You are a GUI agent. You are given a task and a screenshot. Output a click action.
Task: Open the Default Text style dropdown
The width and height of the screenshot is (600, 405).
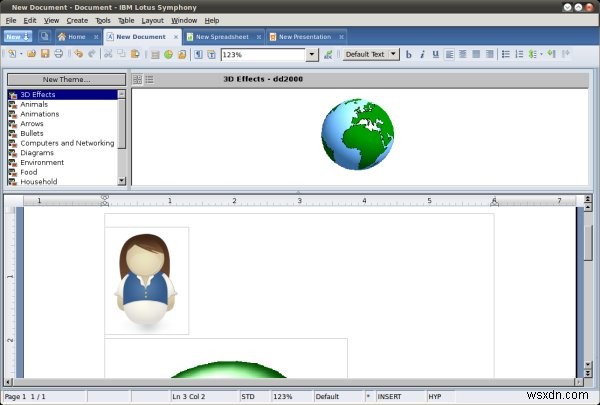click(393, 54)
